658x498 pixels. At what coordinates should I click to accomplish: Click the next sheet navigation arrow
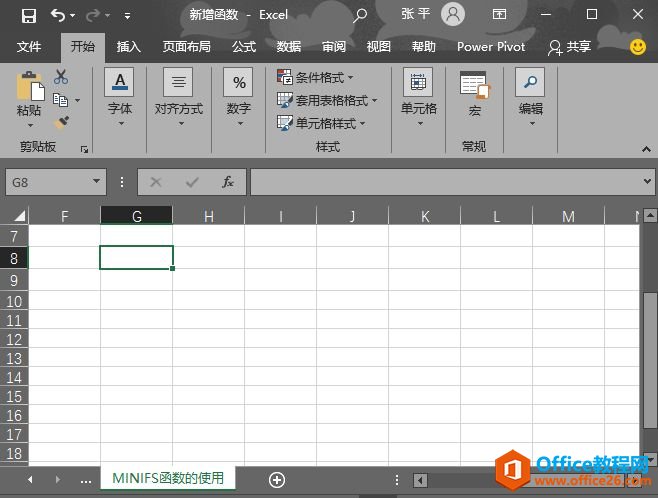click(x=58, y=479)
